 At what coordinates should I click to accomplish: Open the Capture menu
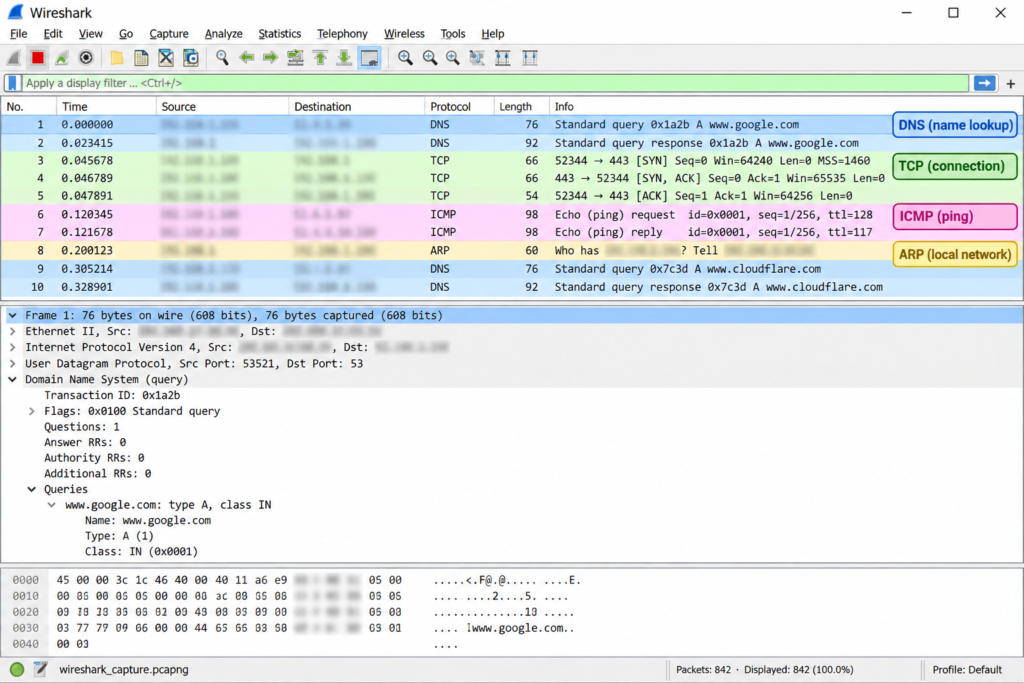[168, 34]
